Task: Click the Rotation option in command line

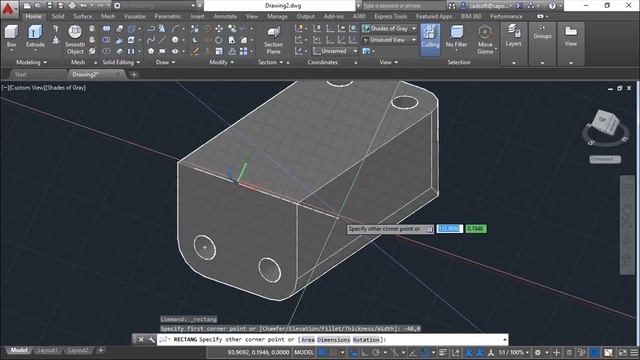Action: click(366, 340)
